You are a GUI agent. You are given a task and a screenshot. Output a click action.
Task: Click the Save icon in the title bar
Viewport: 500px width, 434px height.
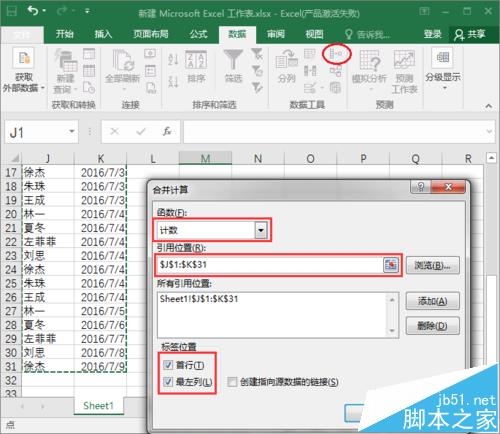click(x=12, y=11)
